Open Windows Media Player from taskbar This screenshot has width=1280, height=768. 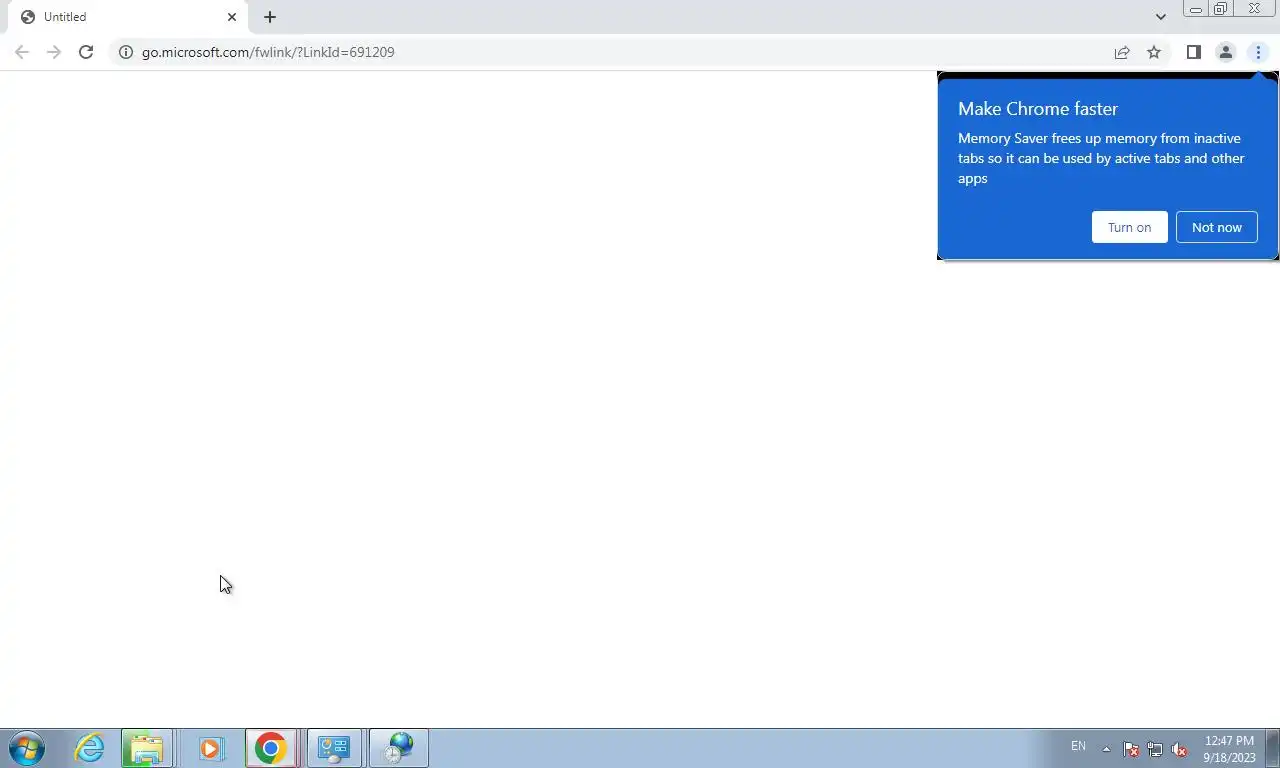210,748
